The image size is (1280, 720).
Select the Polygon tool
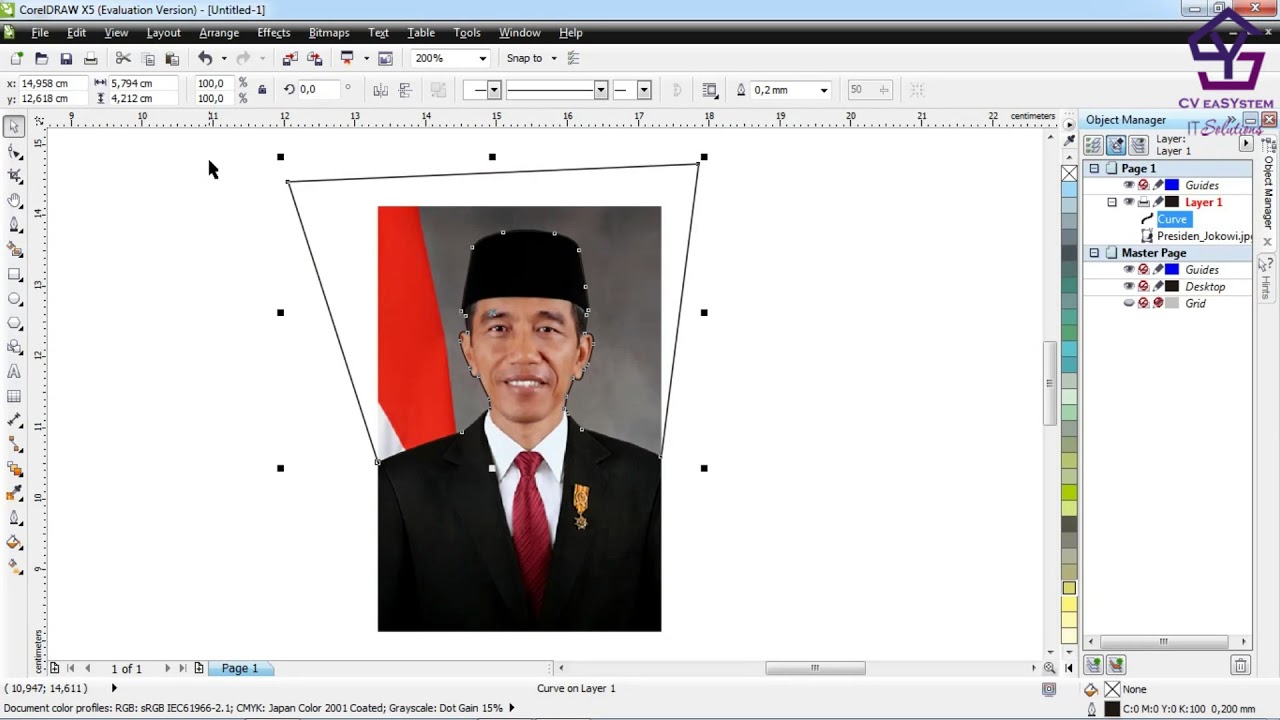(x=14, y=323)
